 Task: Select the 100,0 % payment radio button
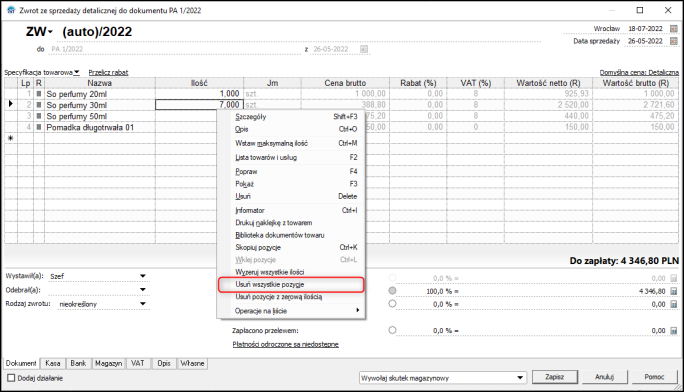392,290
